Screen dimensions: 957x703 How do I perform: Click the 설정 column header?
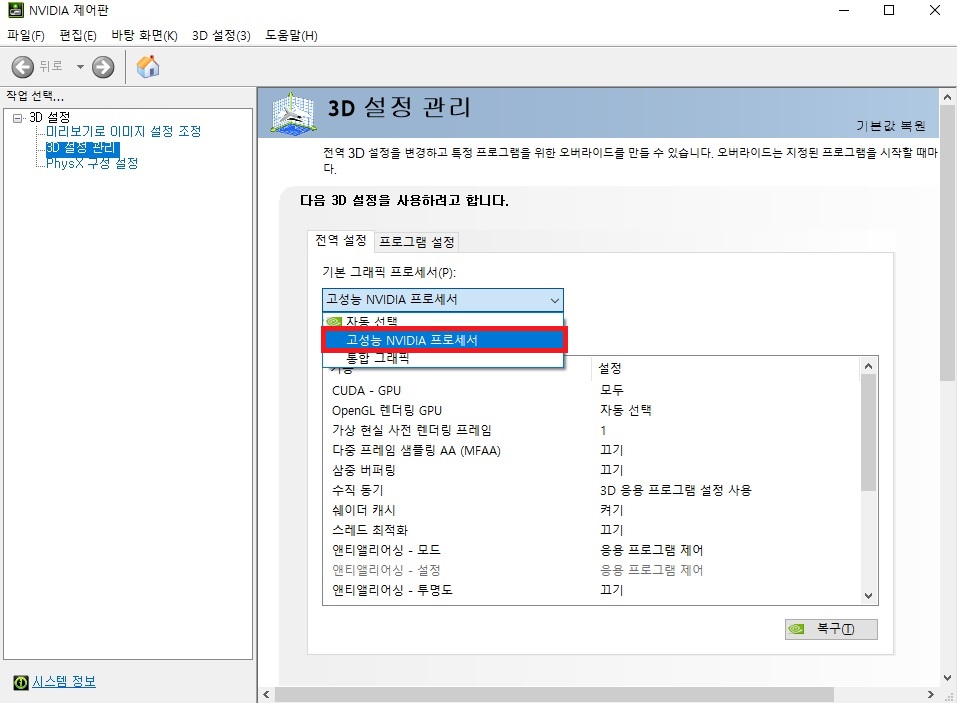click(x=725, y=368)
